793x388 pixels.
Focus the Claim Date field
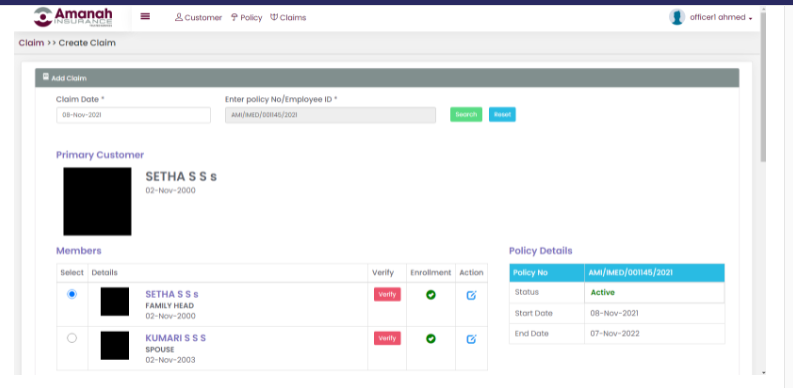(x=133, y=115)
